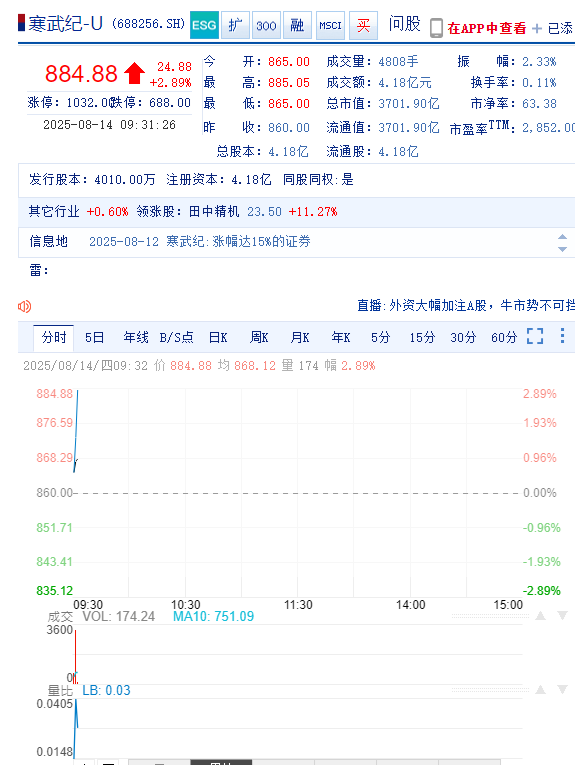Open 在APP中查看 link
The width and height of the screenshot is (575, 765).
click(487, 28)
